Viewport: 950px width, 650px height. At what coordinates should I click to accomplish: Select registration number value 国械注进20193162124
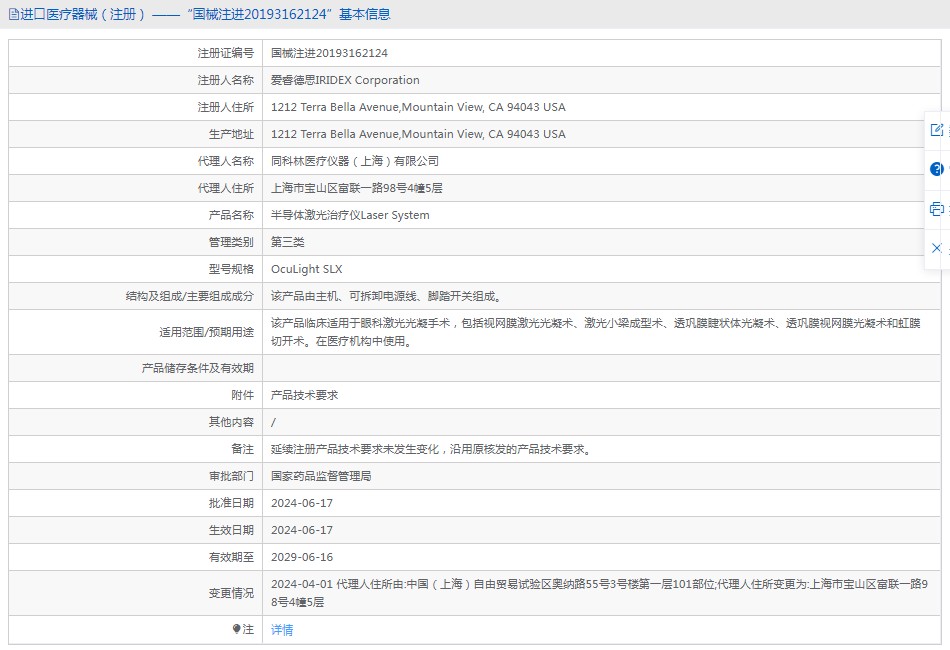pos(329,53)
